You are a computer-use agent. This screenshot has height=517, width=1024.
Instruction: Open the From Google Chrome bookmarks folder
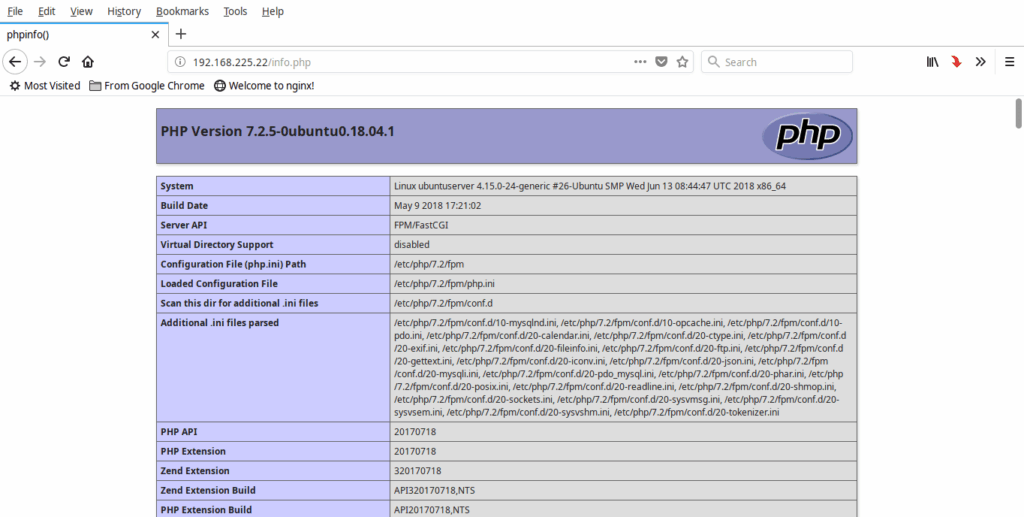point(147,86)
